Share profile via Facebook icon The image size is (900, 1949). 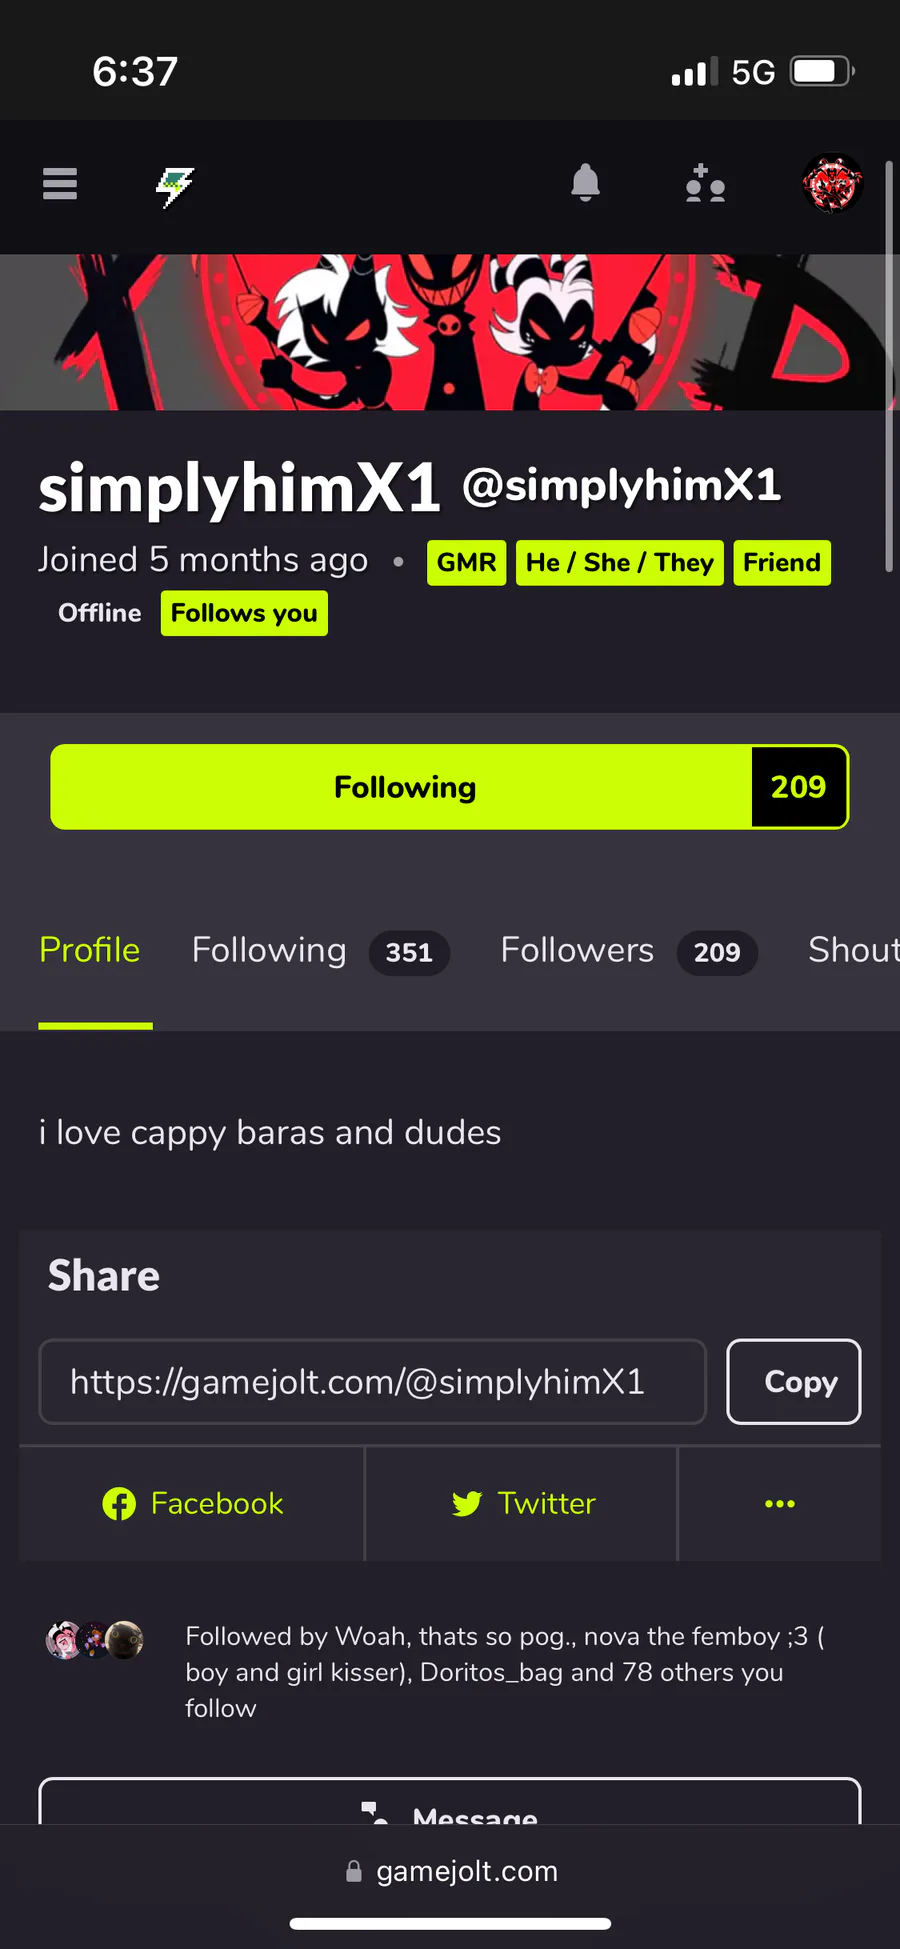tap(119, 1504)
